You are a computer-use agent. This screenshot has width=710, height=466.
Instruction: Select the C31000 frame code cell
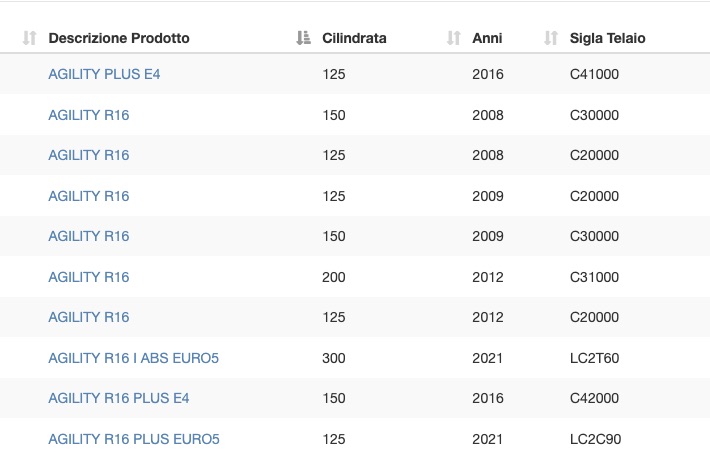click(x=594, y=277)
